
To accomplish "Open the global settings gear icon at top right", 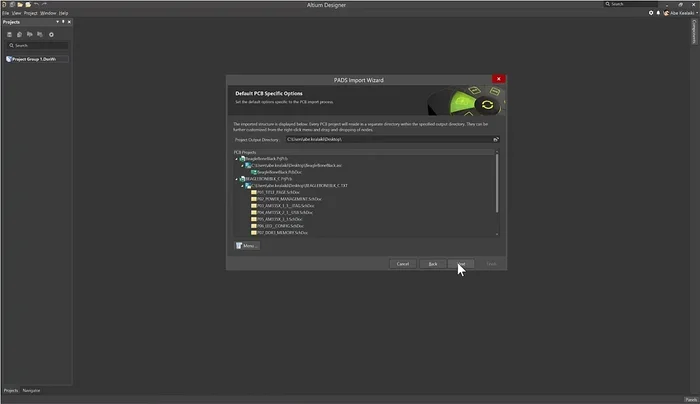I will pyautogui.click(x=651, y=13).
